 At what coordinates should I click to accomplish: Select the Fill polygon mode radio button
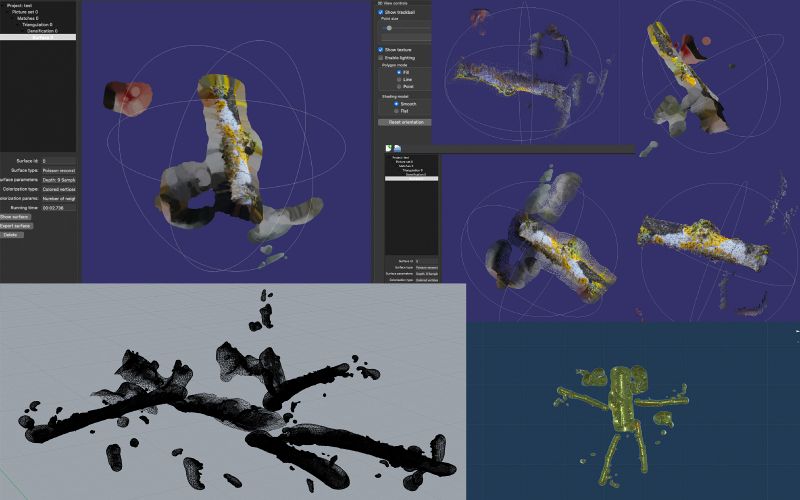point(399,72)
